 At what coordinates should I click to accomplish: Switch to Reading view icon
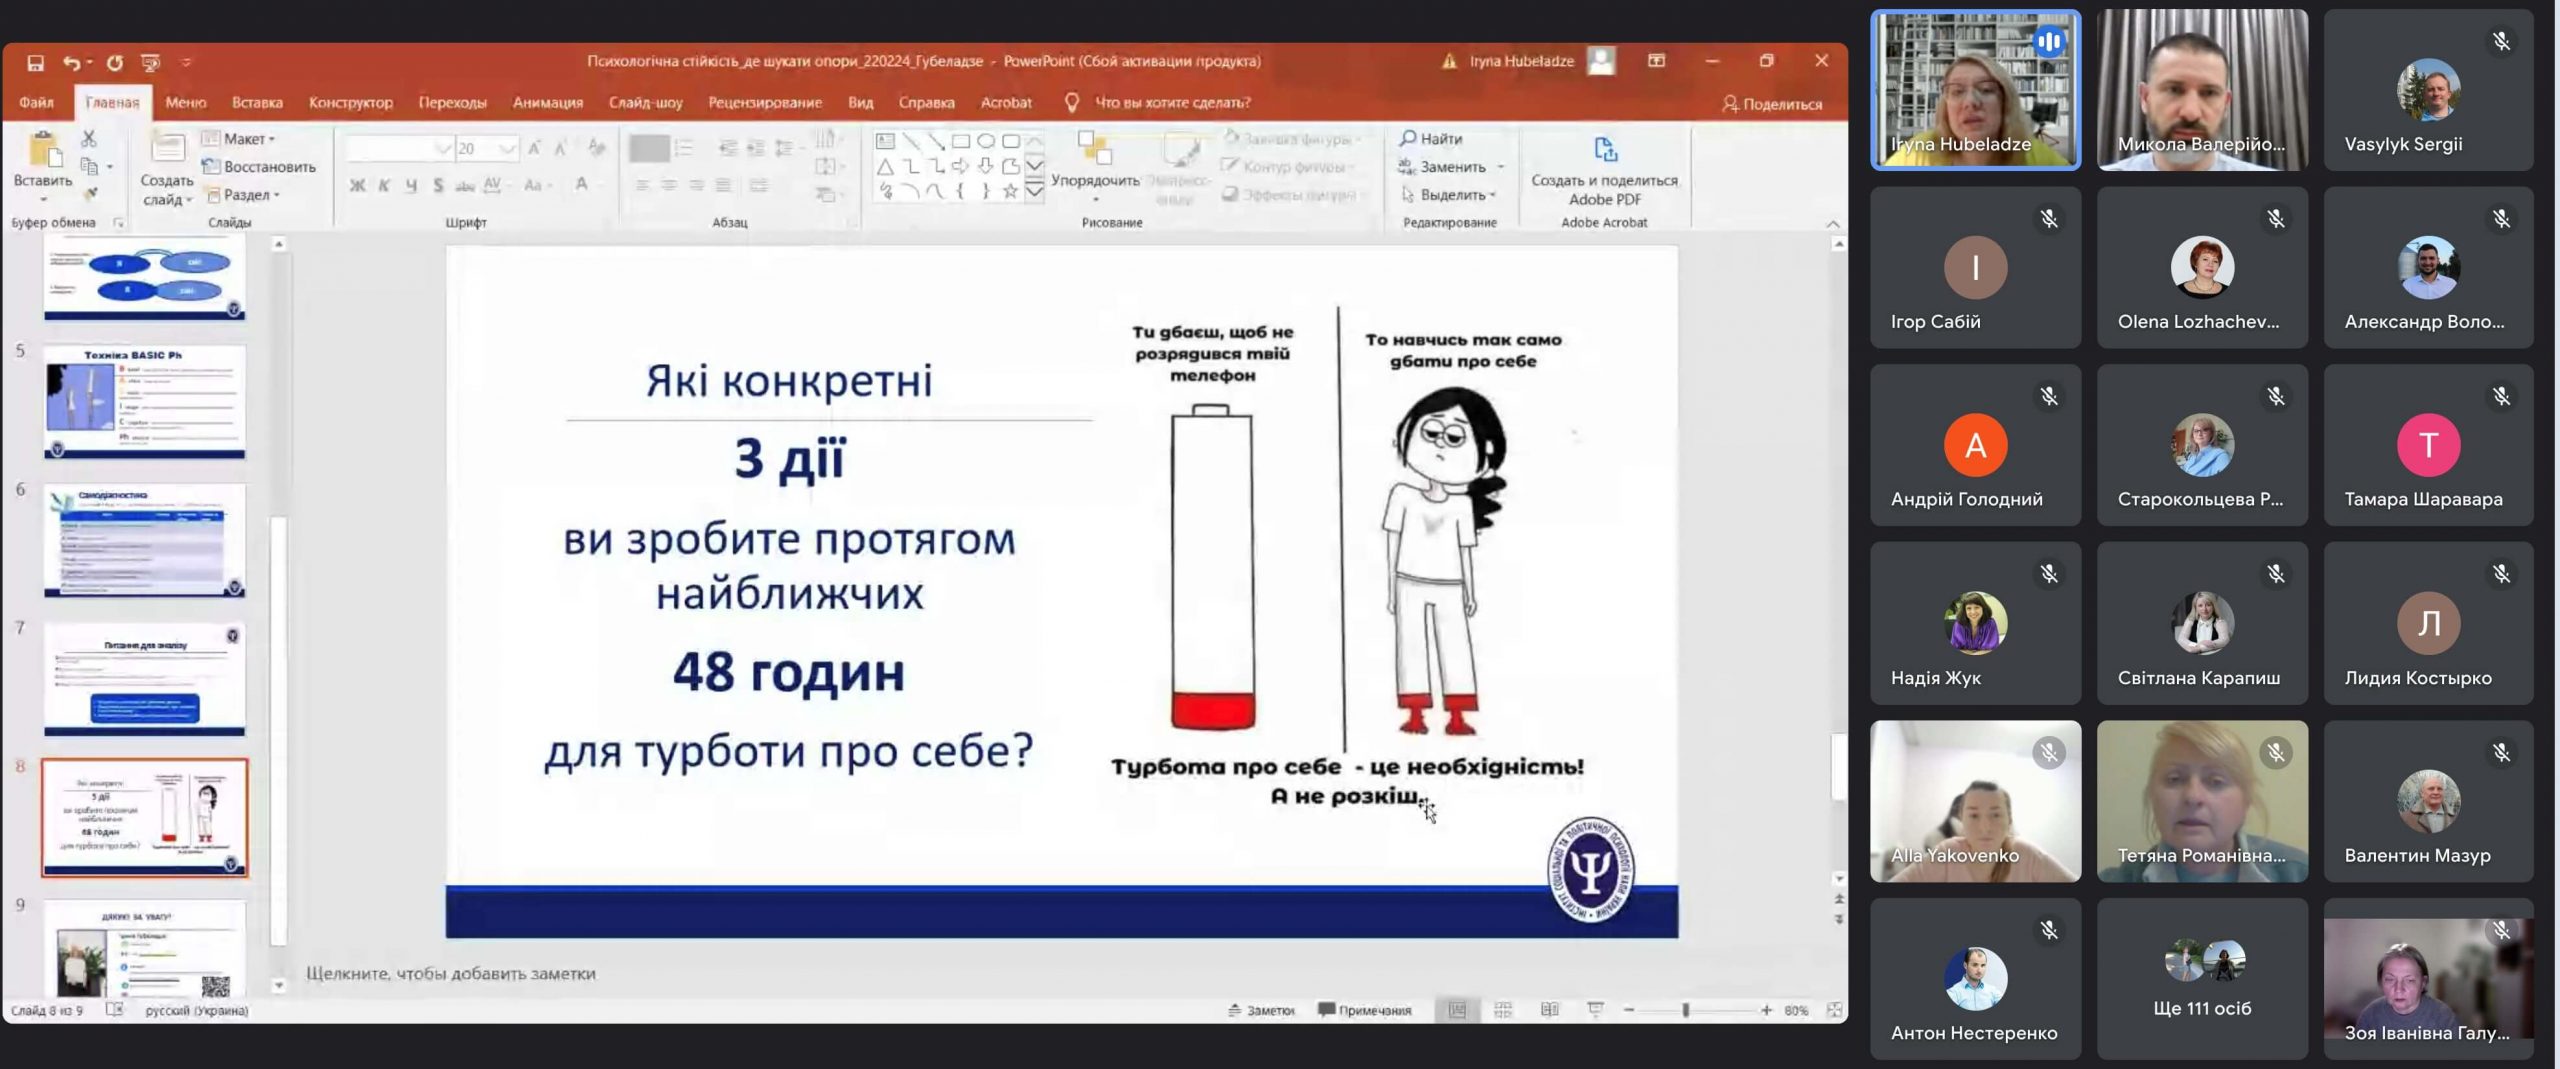pos(1549,1010)
